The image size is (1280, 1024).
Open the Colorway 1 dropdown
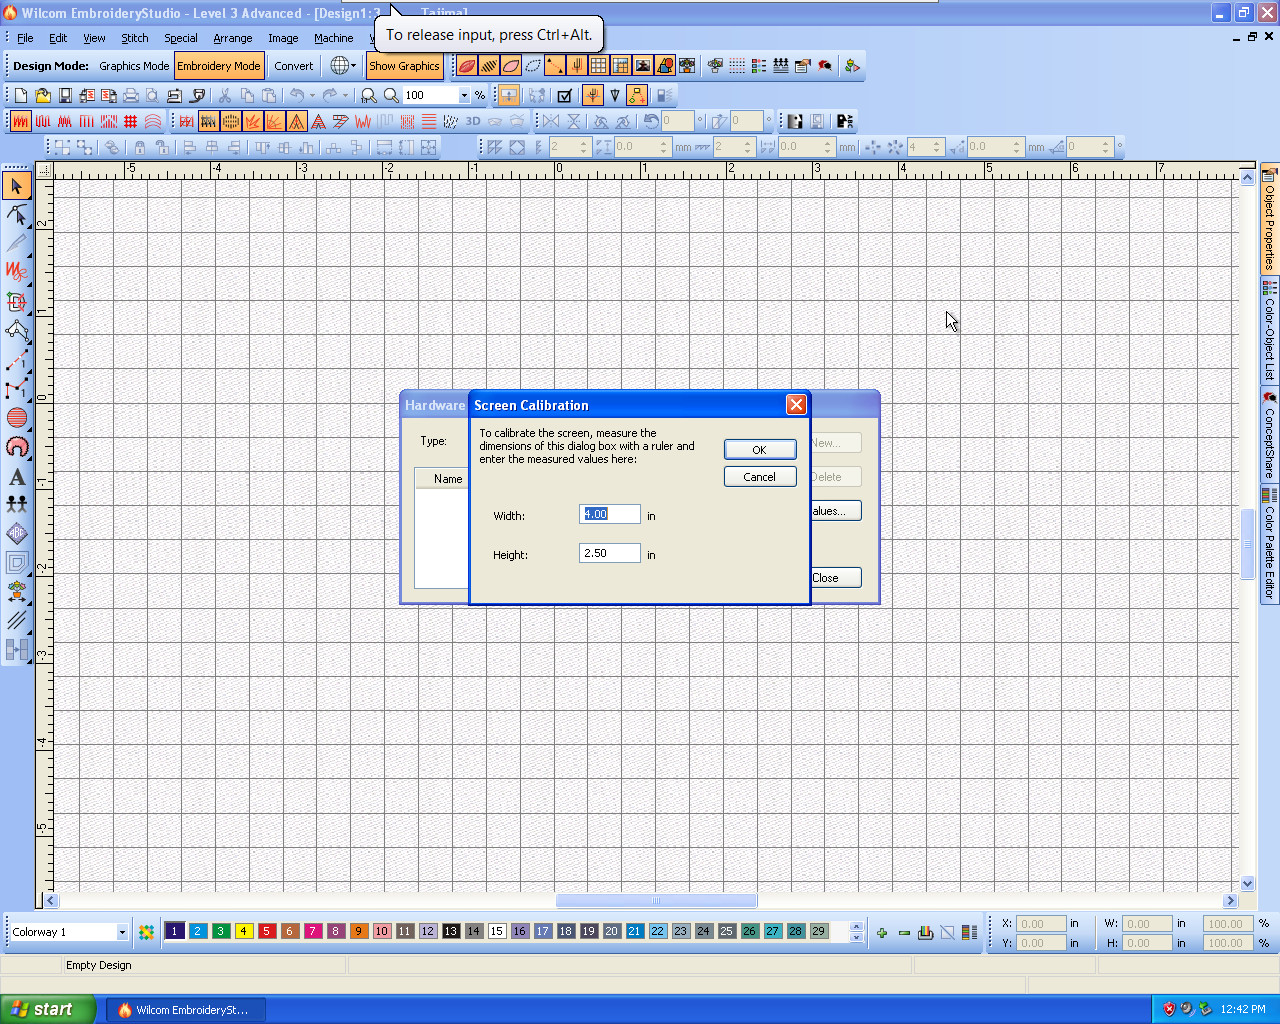[122, 932]
